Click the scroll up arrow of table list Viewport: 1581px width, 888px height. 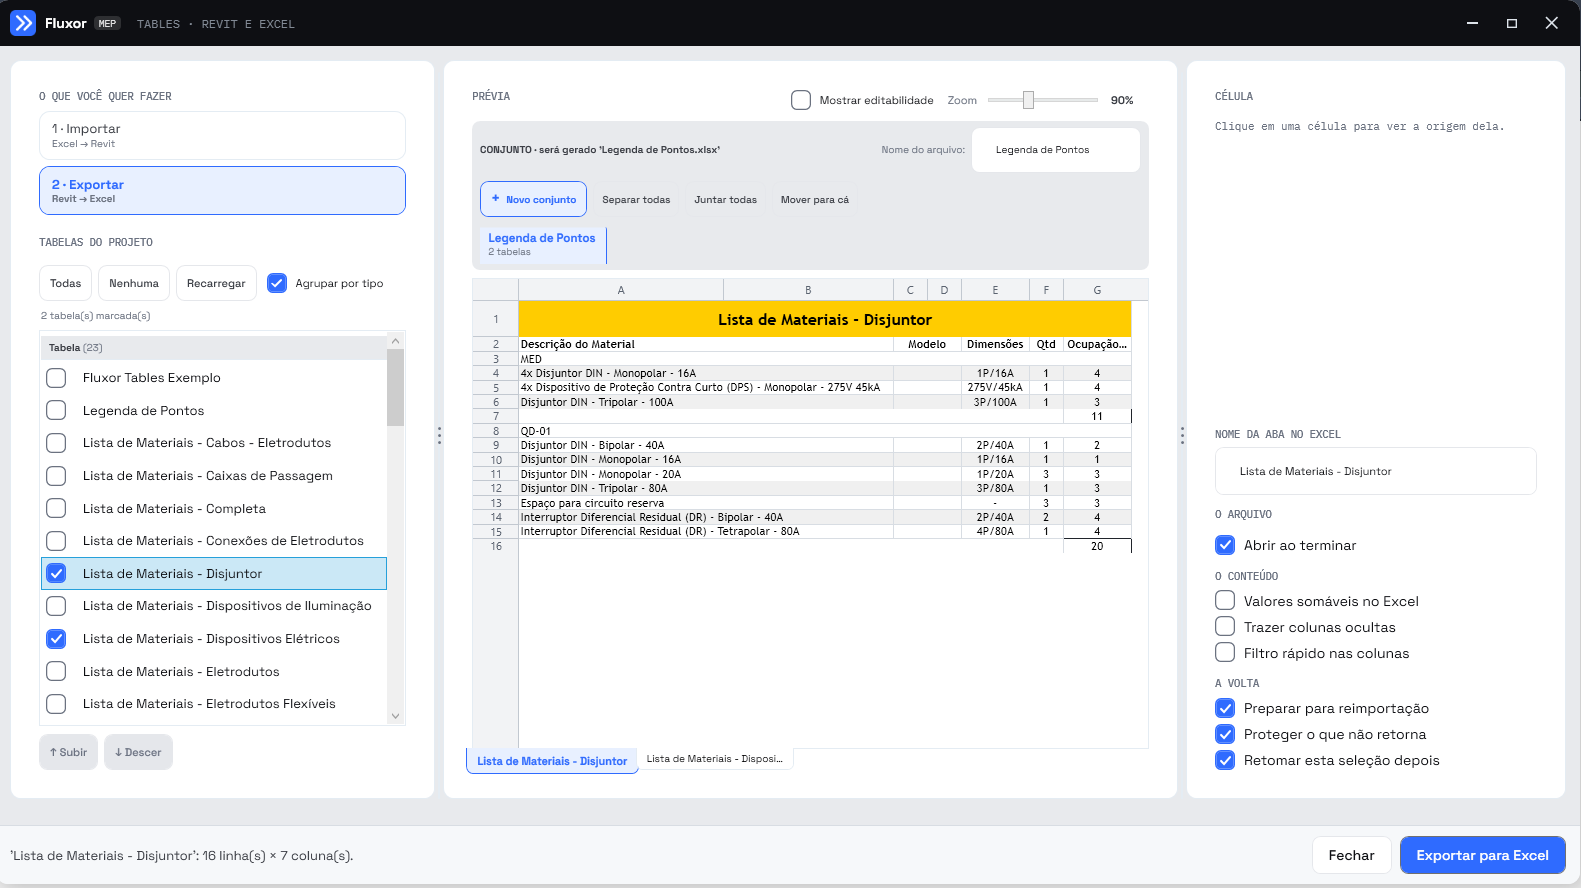(x=395, y=341)
